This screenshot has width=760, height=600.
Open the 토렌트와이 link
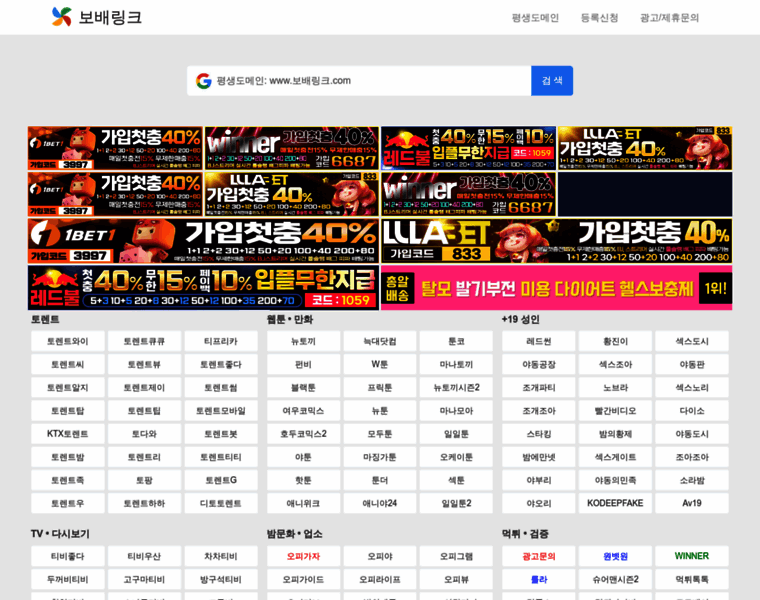[68, 341]
